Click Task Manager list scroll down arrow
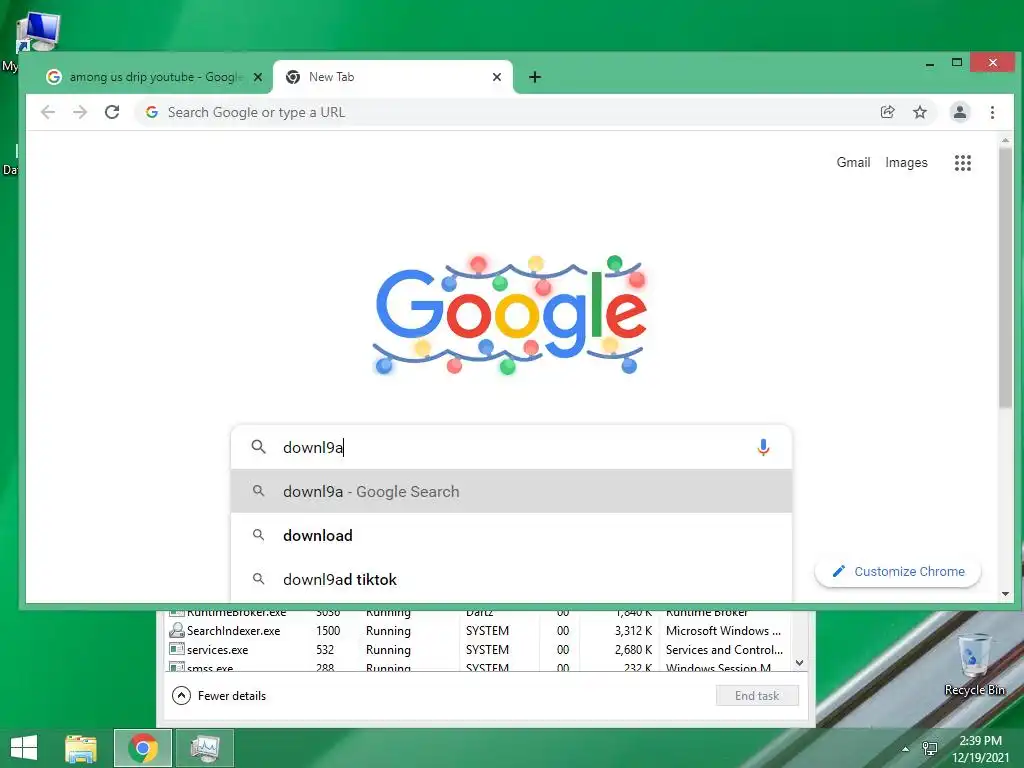This screenshot has width=1024, height=768. 799,663
